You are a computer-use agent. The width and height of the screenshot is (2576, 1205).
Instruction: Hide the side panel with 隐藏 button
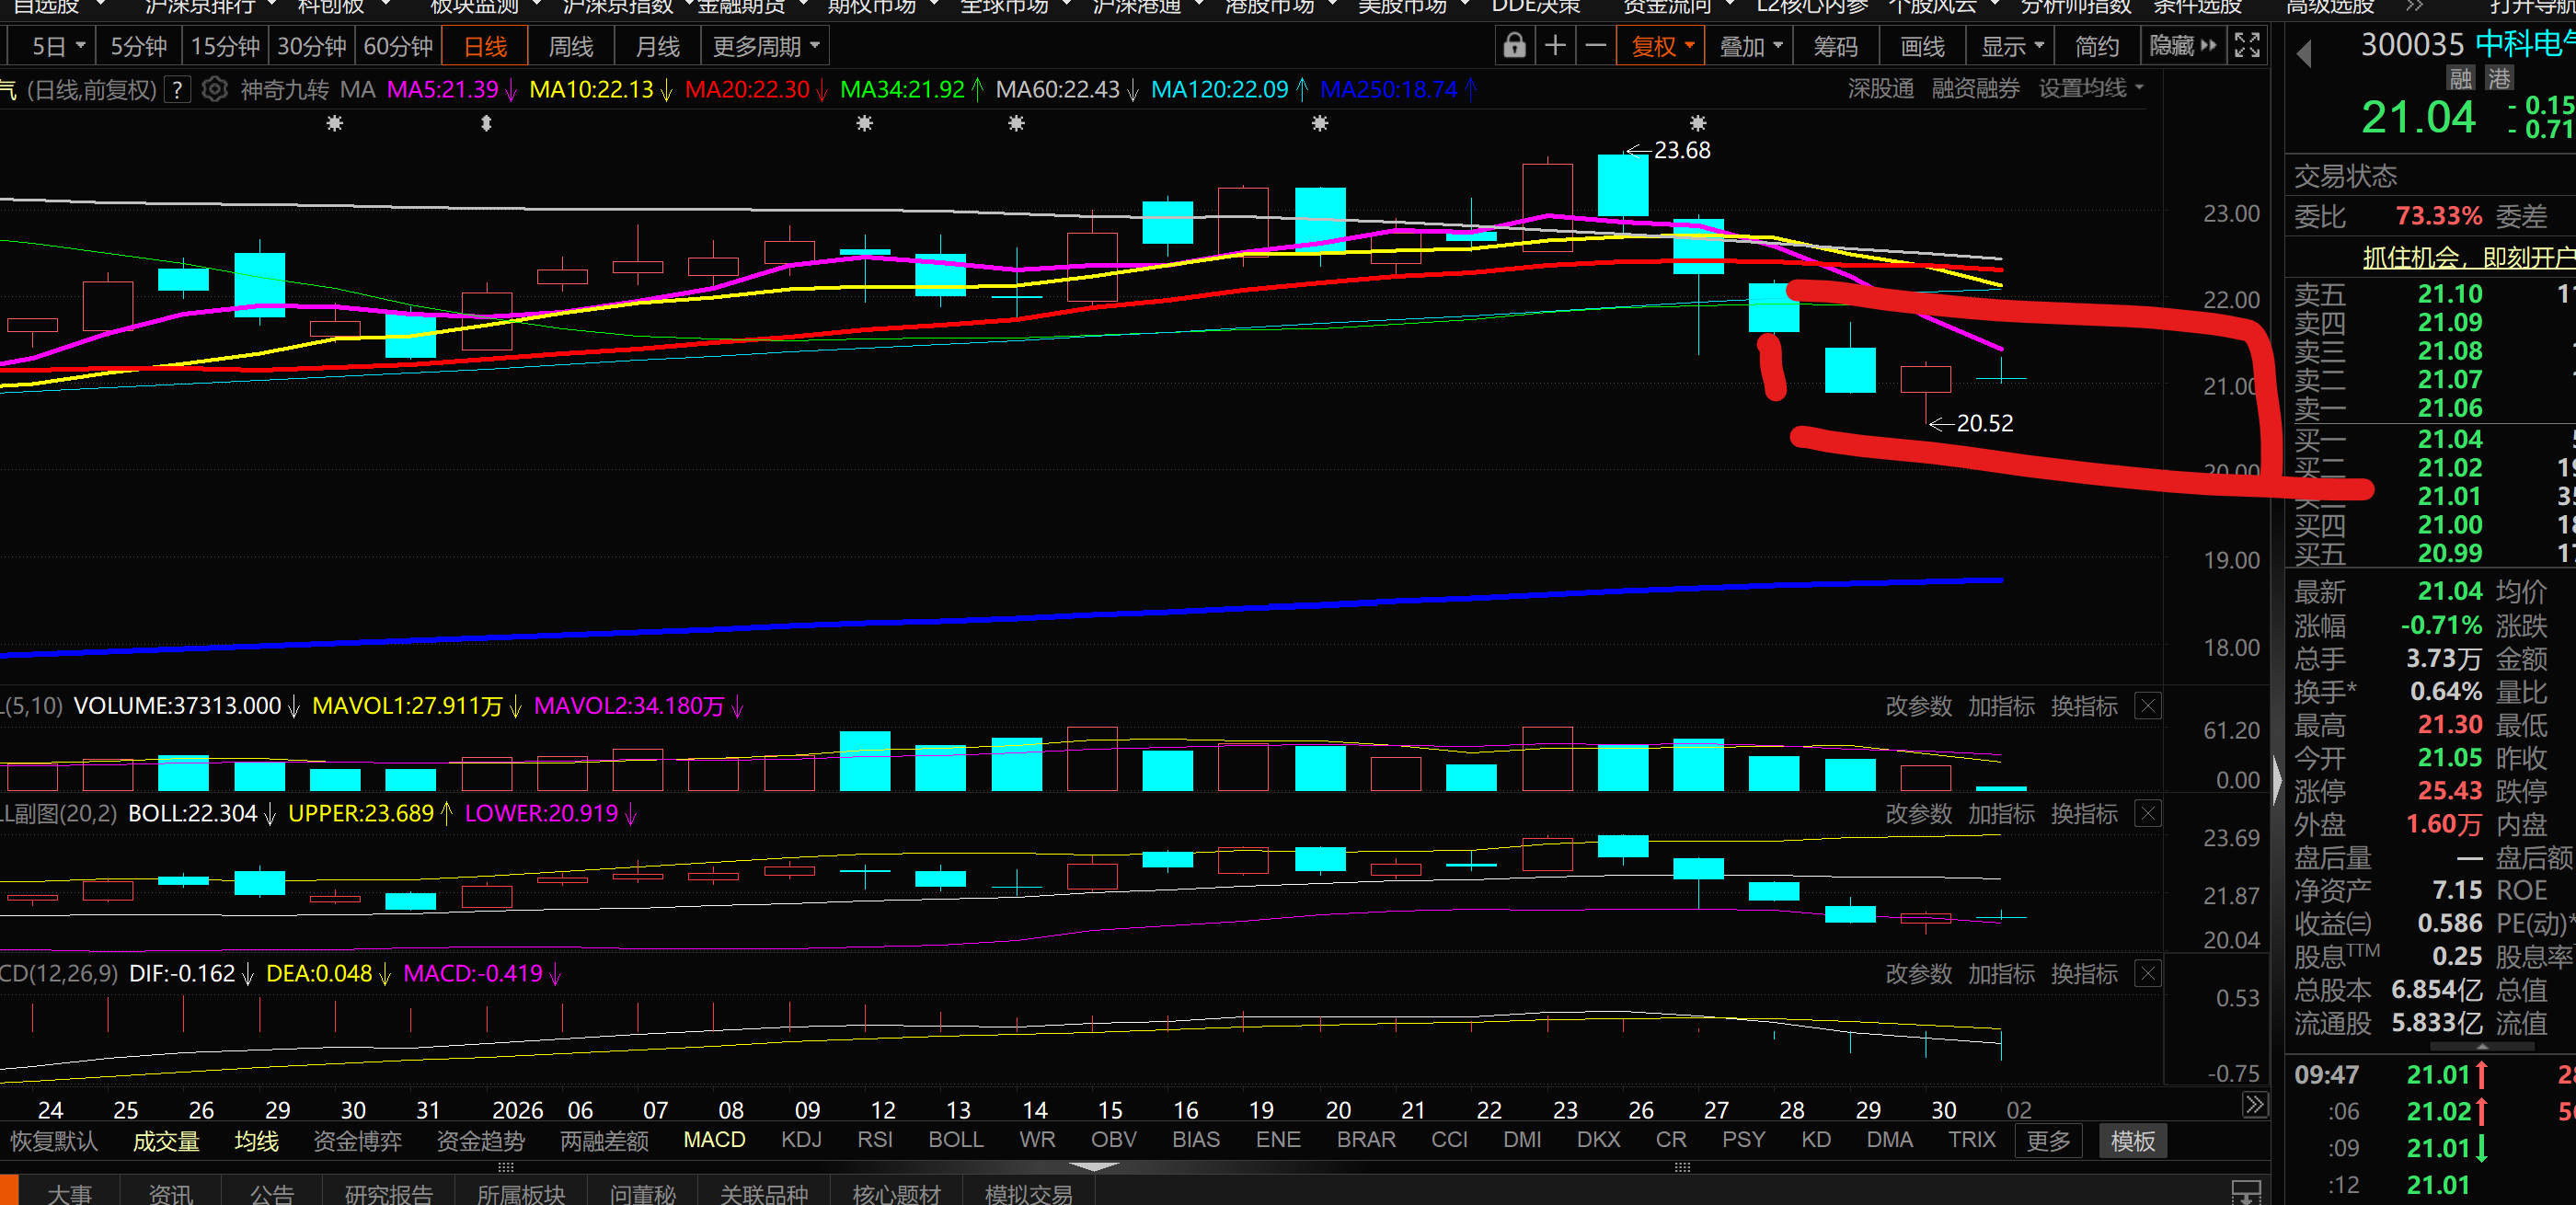(x=2182, y=46)
